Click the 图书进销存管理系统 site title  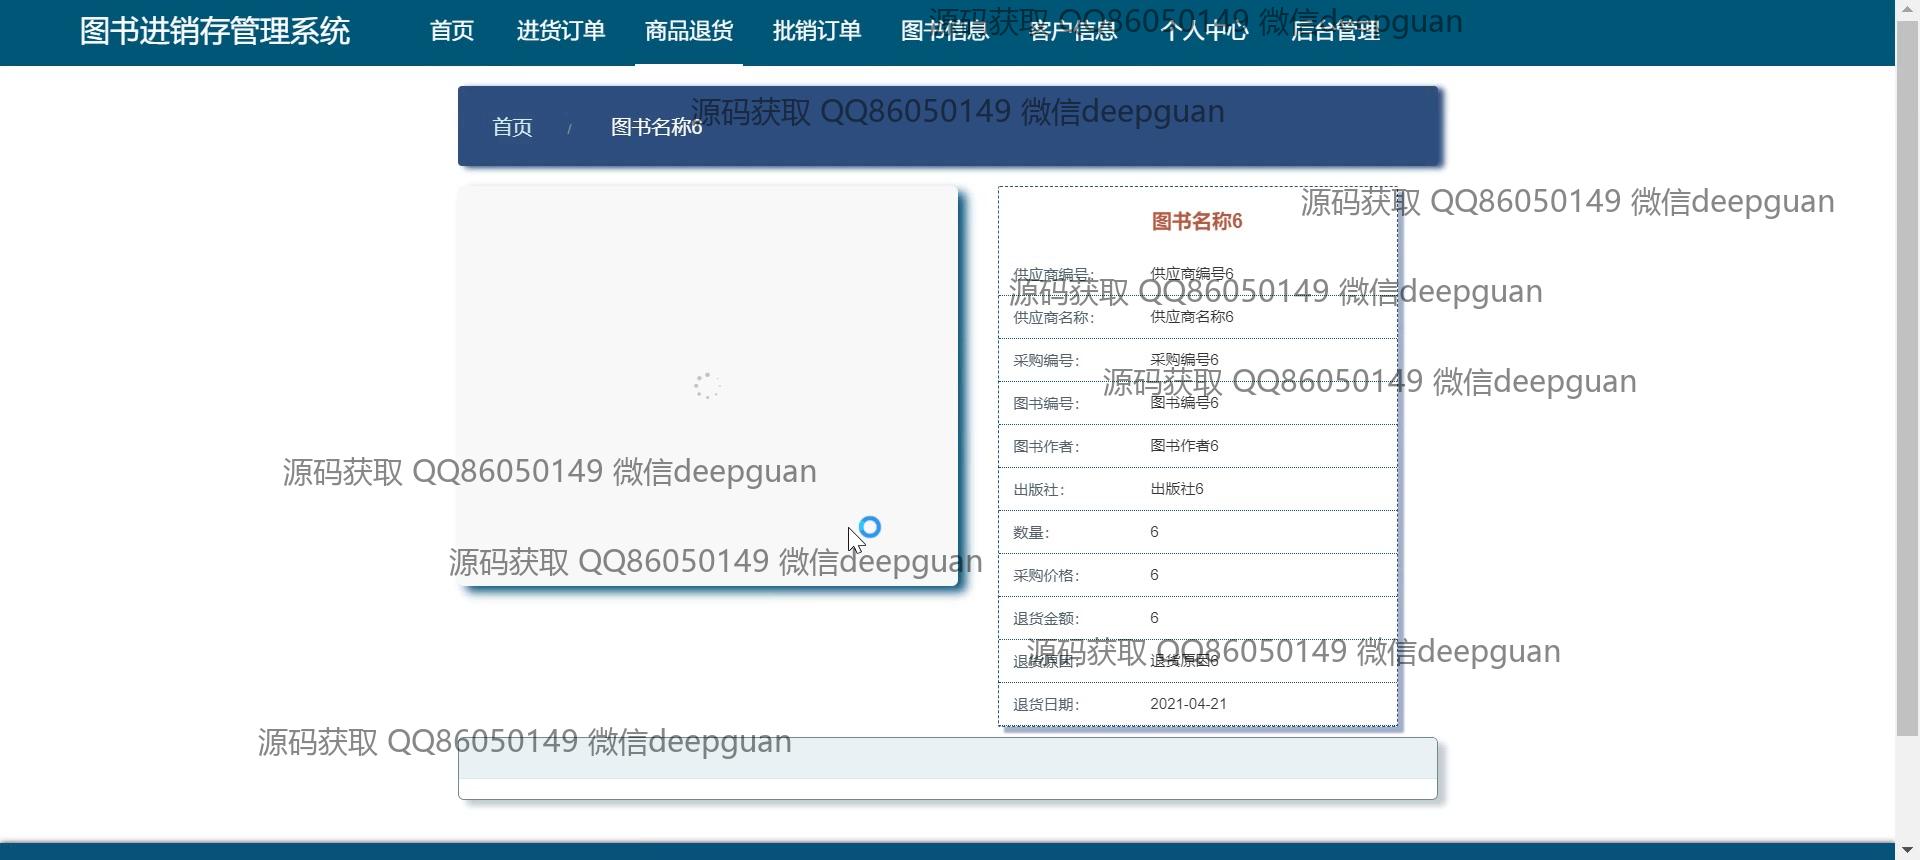click(x=215, y=31)
